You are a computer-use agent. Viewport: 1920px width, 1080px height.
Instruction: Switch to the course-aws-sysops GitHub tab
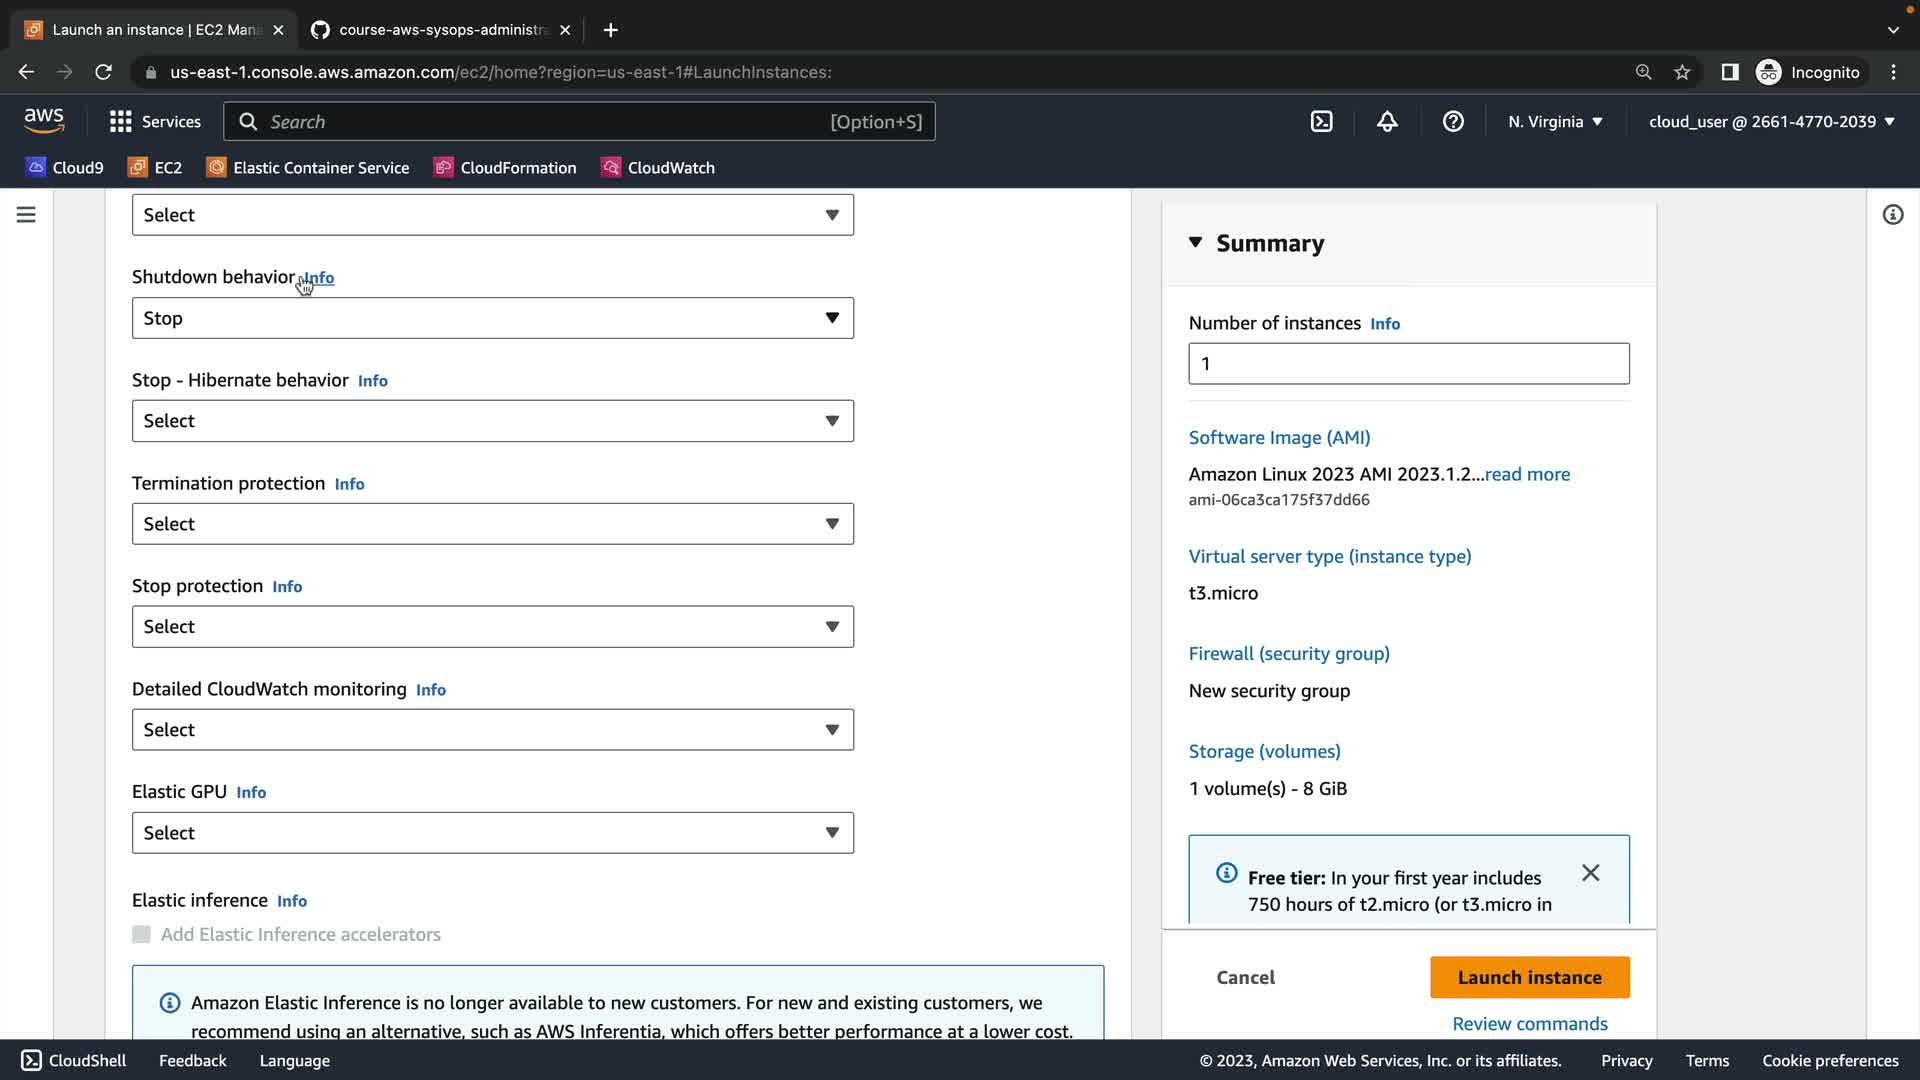(440, 30)
